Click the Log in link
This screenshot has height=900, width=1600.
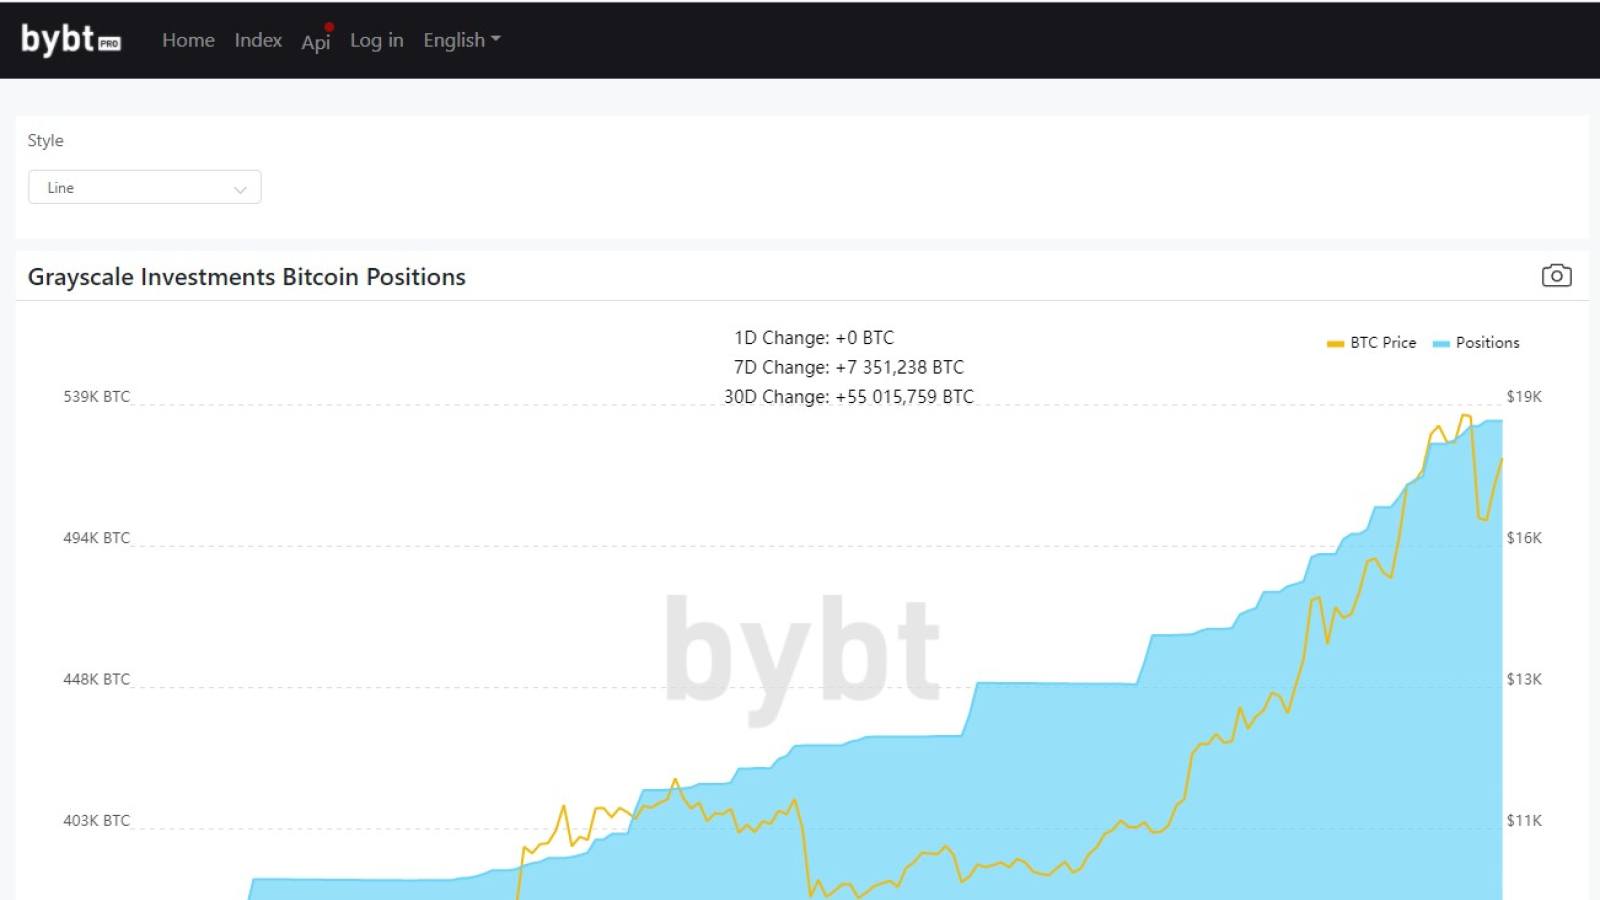tap(377, 40)
